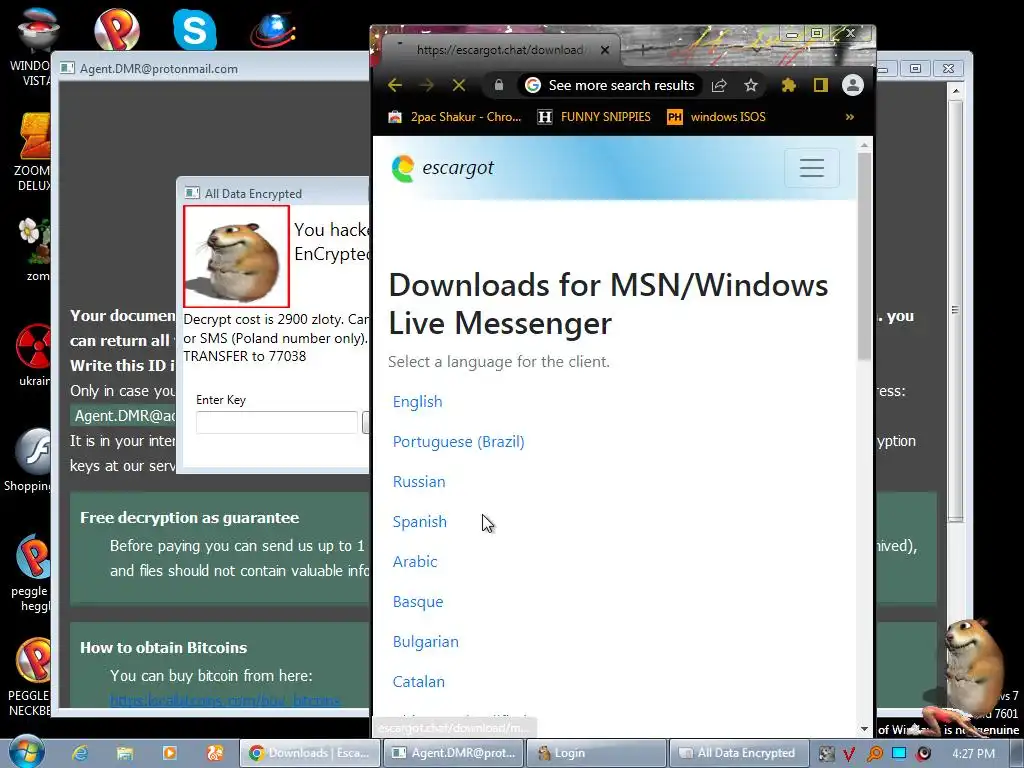Click the Enter Key input field
The height and width of the screenshot is (768, 1024).
point(277,423)
